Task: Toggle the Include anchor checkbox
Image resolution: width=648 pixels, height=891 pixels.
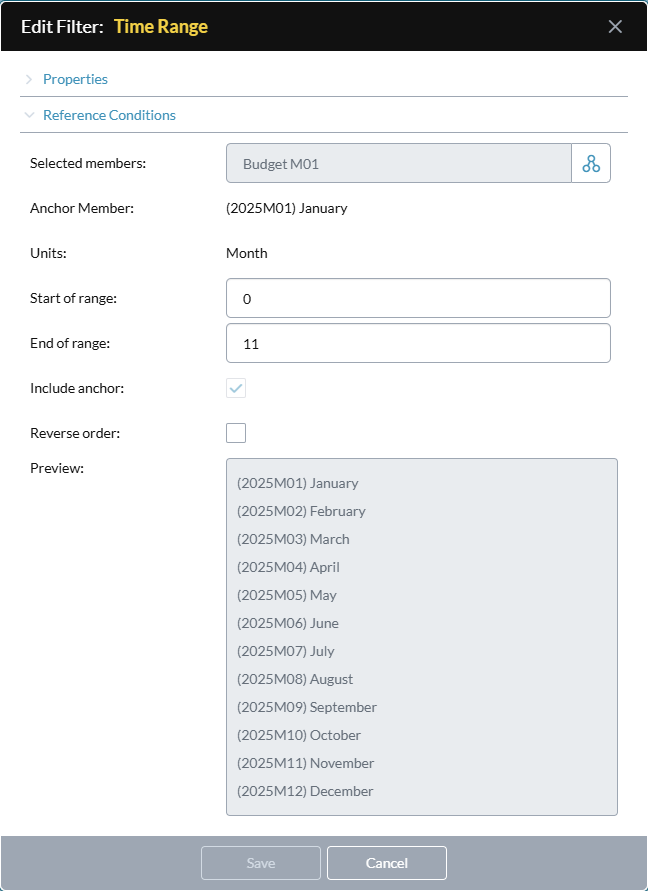Action: (x=236, y=388)
